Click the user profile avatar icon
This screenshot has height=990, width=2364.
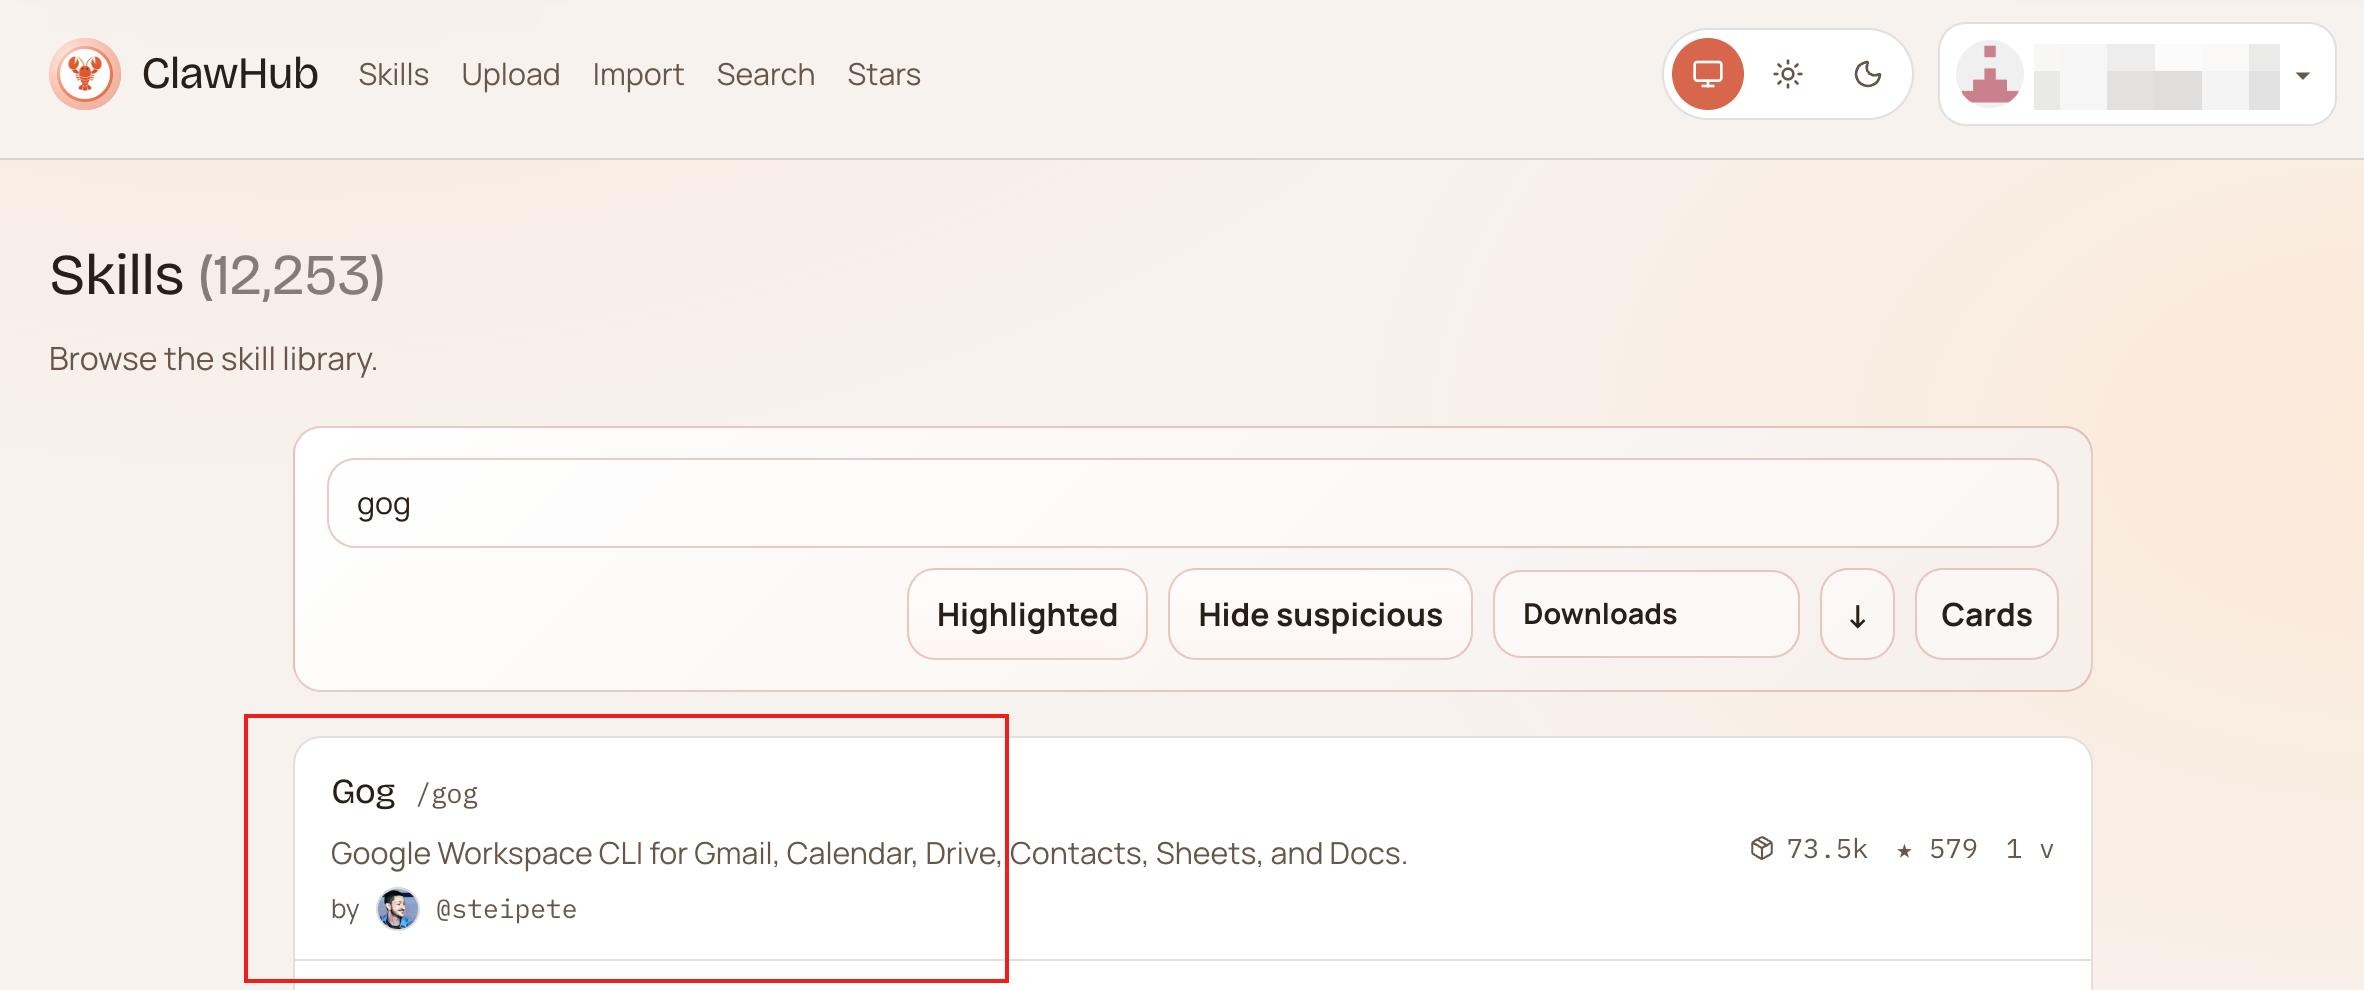(x=1989, y=75)
